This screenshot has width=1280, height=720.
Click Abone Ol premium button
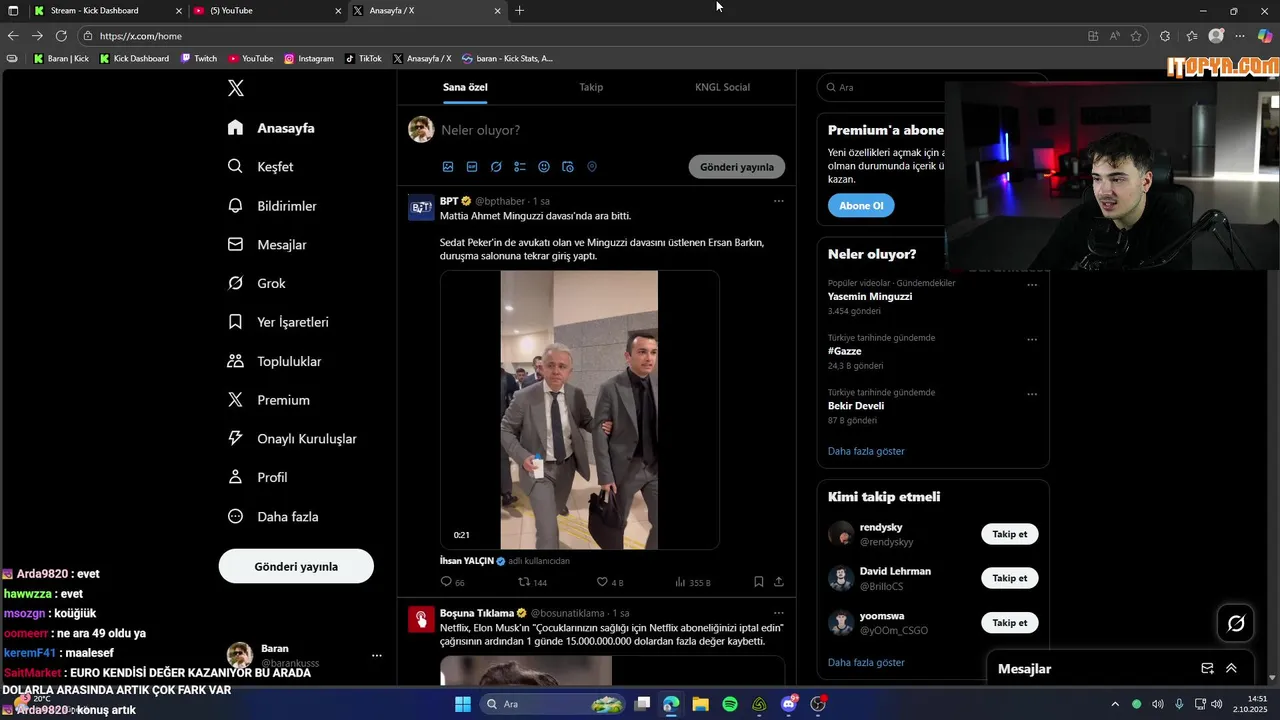861,206
